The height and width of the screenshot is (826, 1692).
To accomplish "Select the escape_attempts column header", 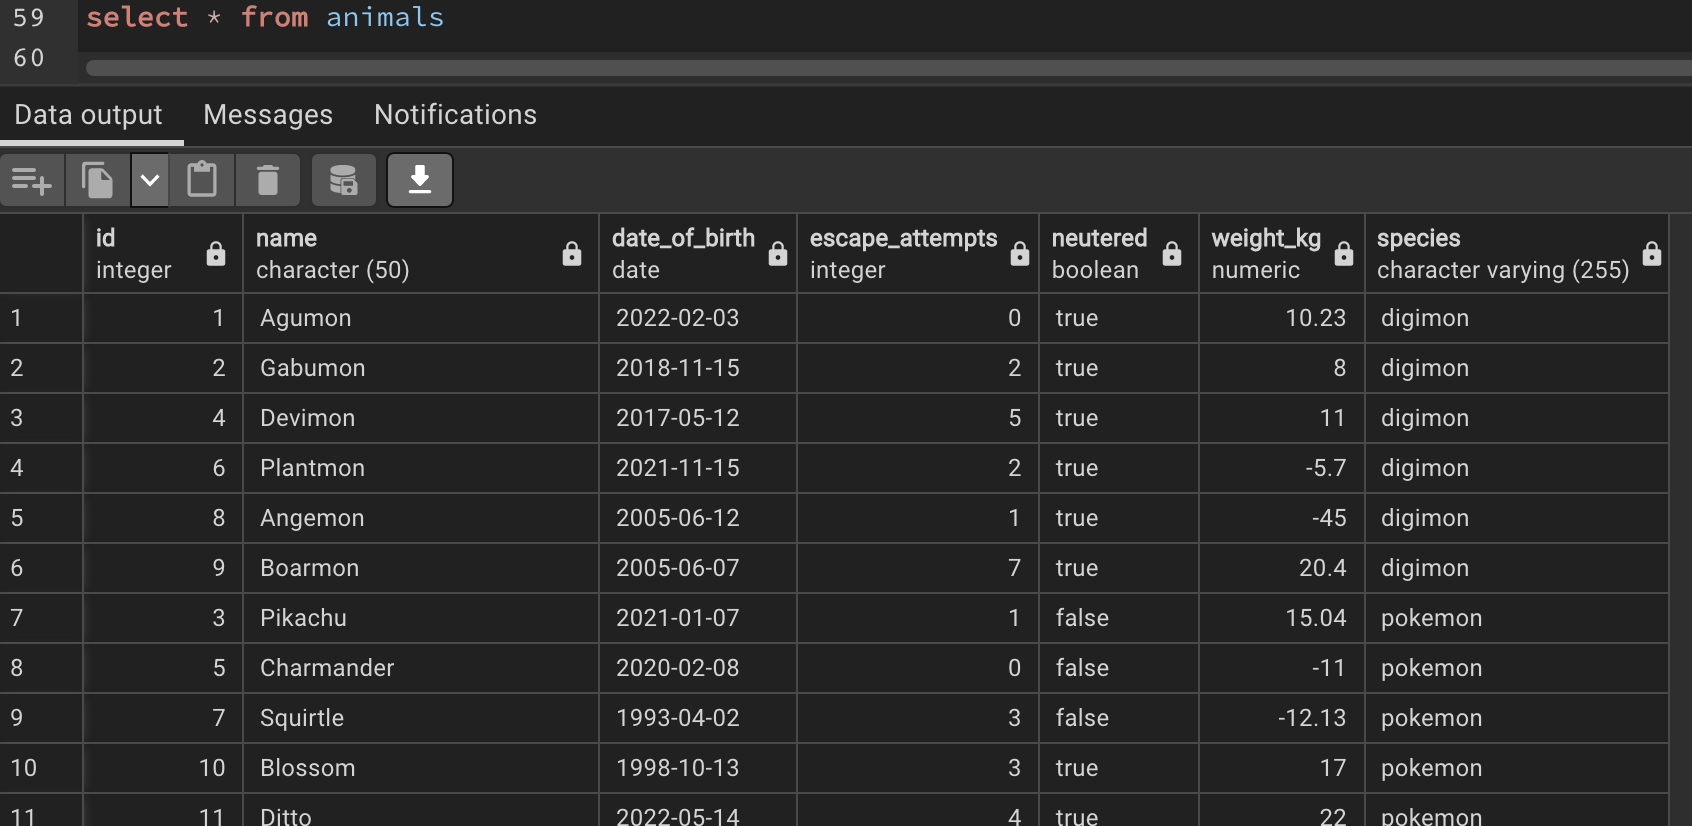I will (918, 254).
